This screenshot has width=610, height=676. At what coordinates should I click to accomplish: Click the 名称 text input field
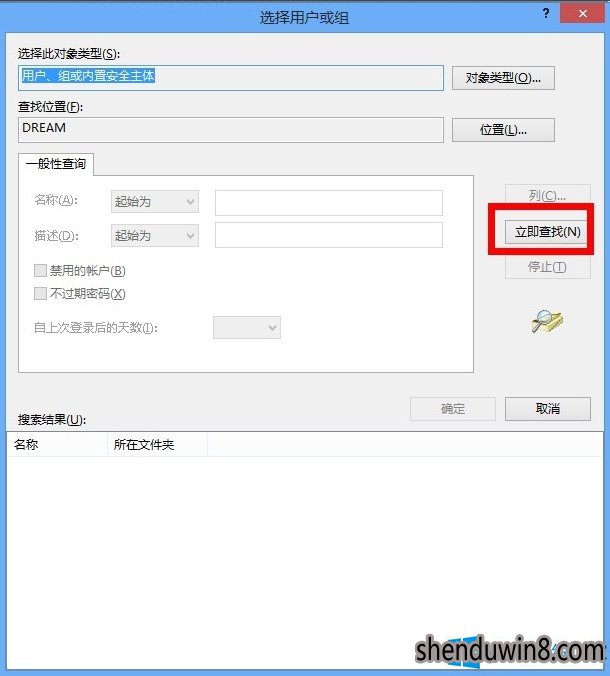coord(329,203)
